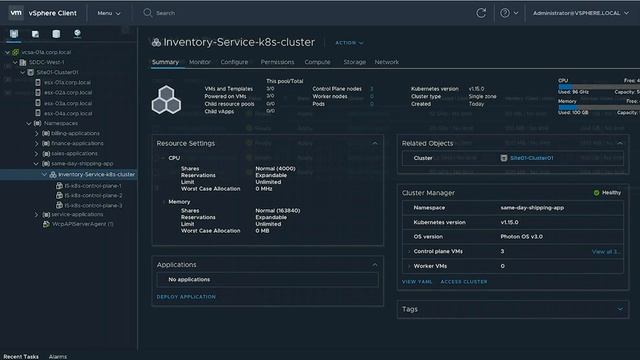The image size is (640, 360).
Task: Click the search magnifier icon
Action: click(147, 13)
